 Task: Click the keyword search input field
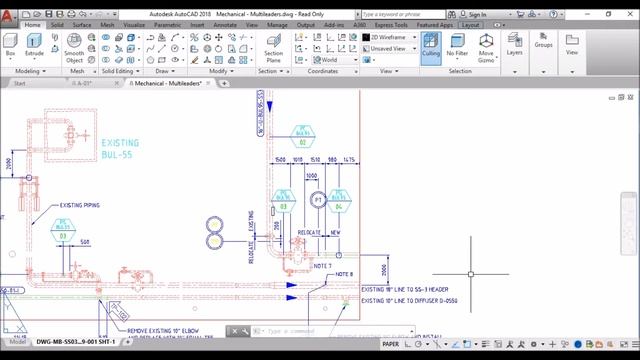tap(403, 14)
